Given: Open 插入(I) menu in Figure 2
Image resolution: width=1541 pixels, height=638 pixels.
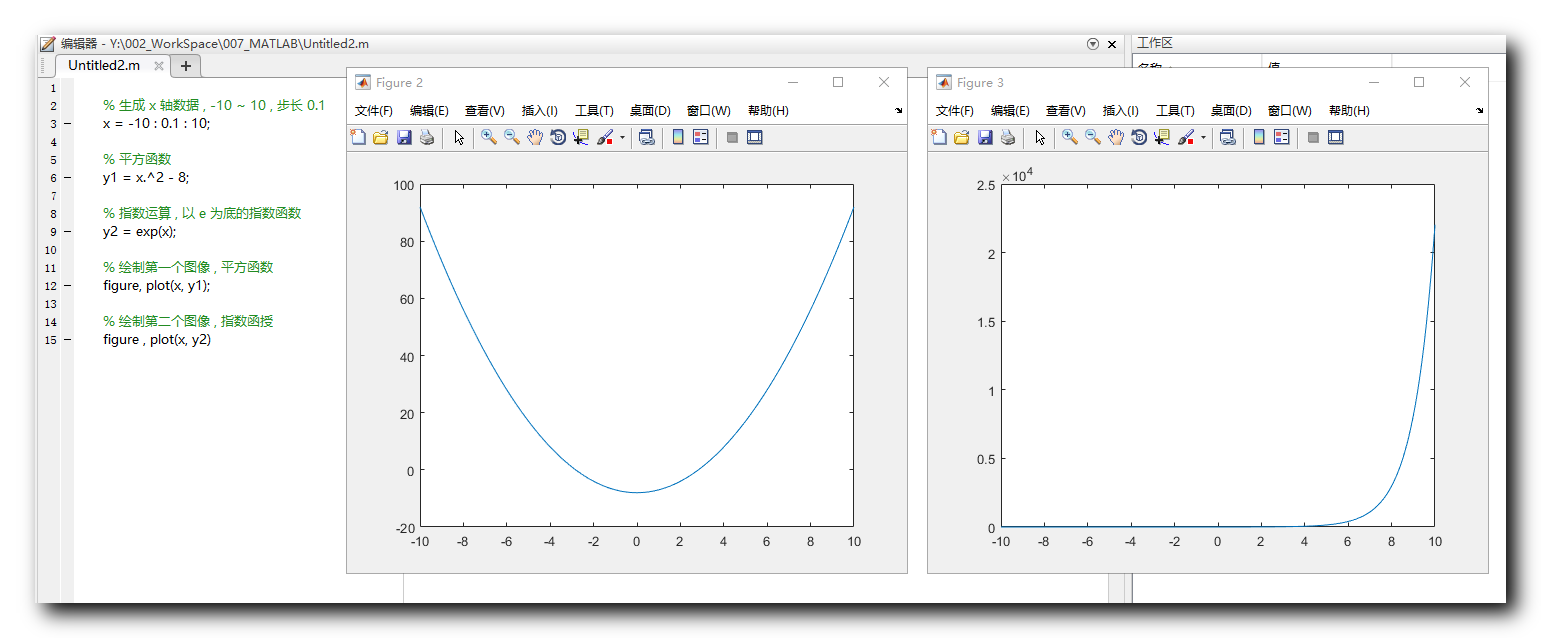Looking at the screenshot, I should 539,111.
